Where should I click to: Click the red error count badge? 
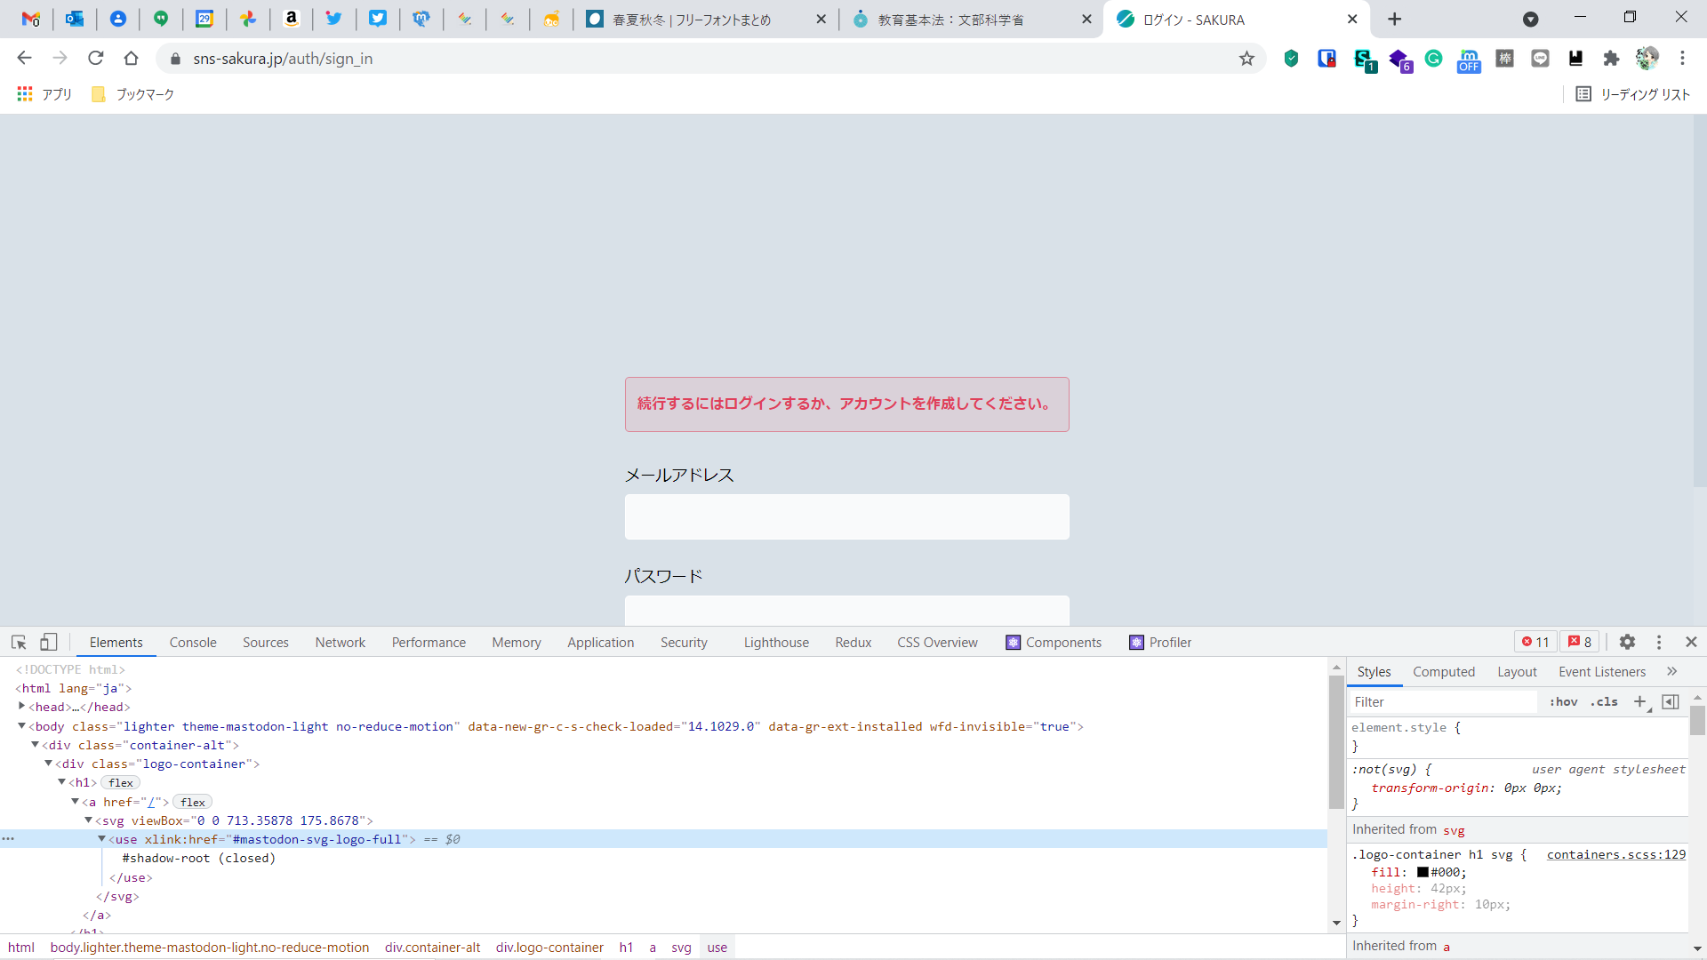[1535, 642]
